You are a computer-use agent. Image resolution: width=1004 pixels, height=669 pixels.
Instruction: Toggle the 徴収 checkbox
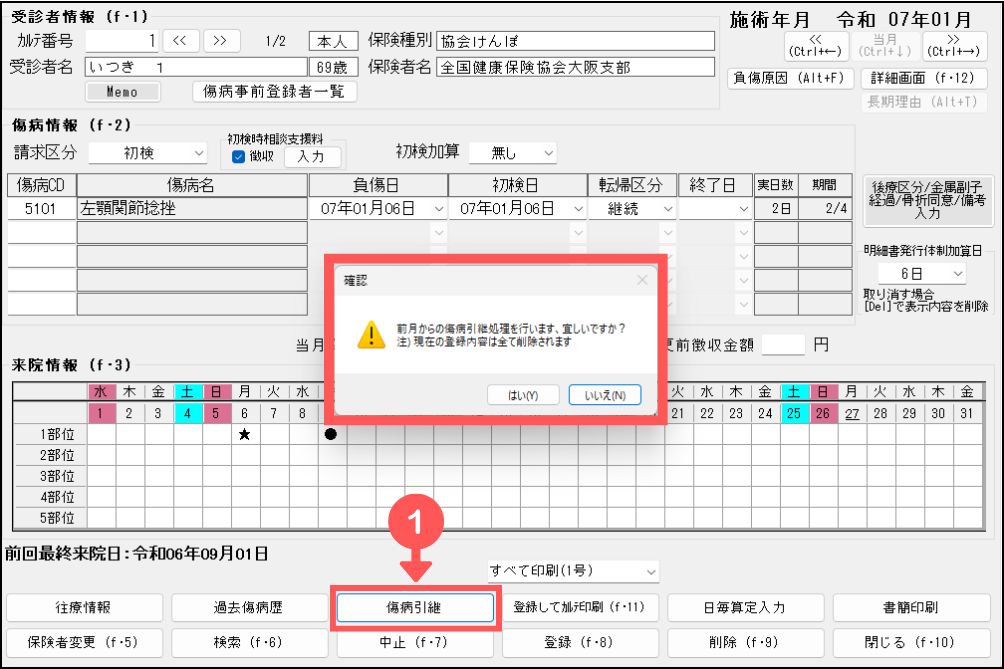[x=238, y=156]
